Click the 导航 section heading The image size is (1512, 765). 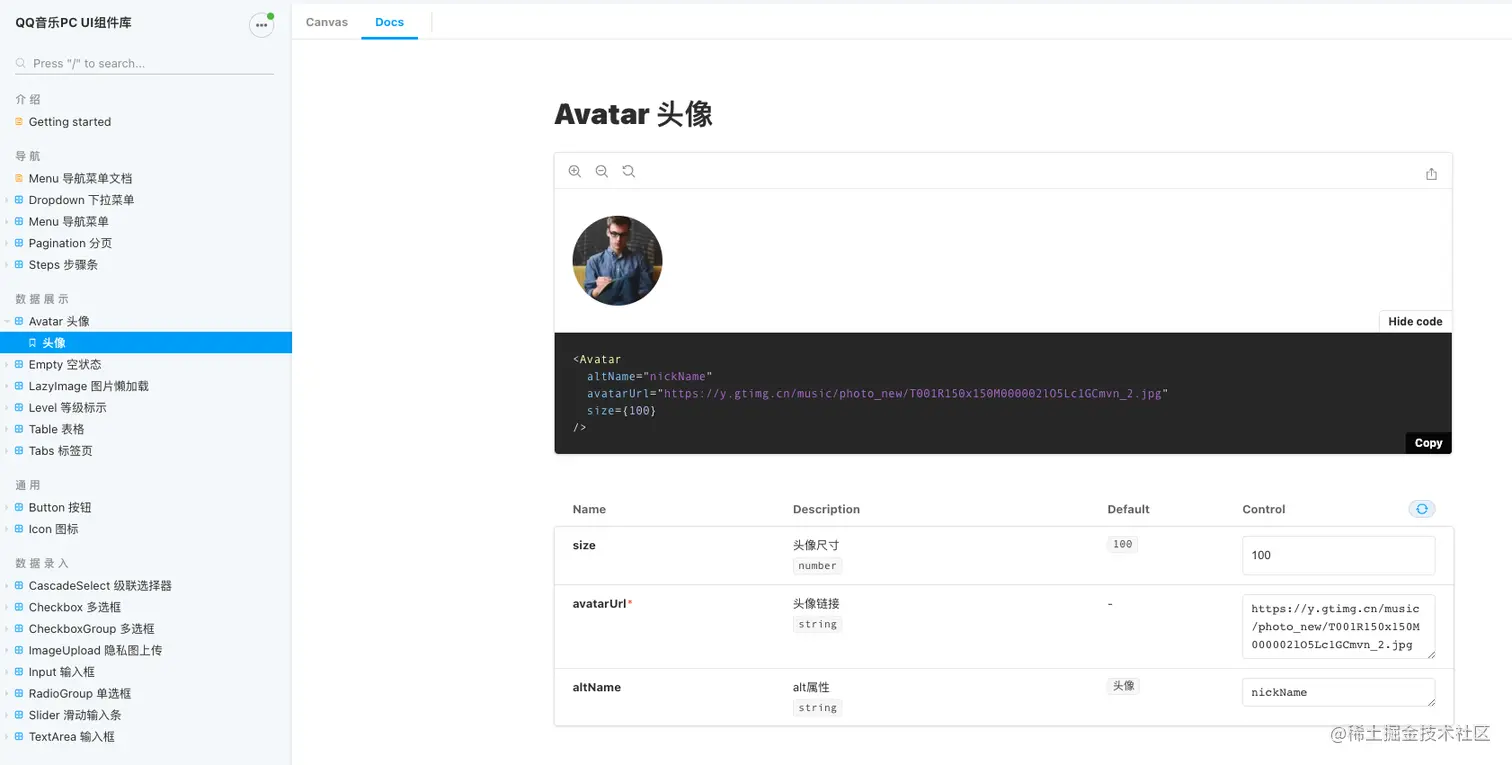[28, 156]
